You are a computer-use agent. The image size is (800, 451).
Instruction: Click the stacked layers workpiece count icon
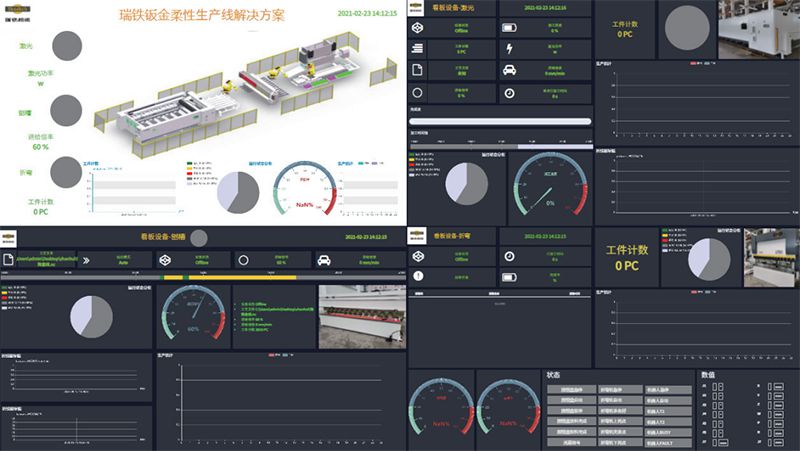(417, 48)
